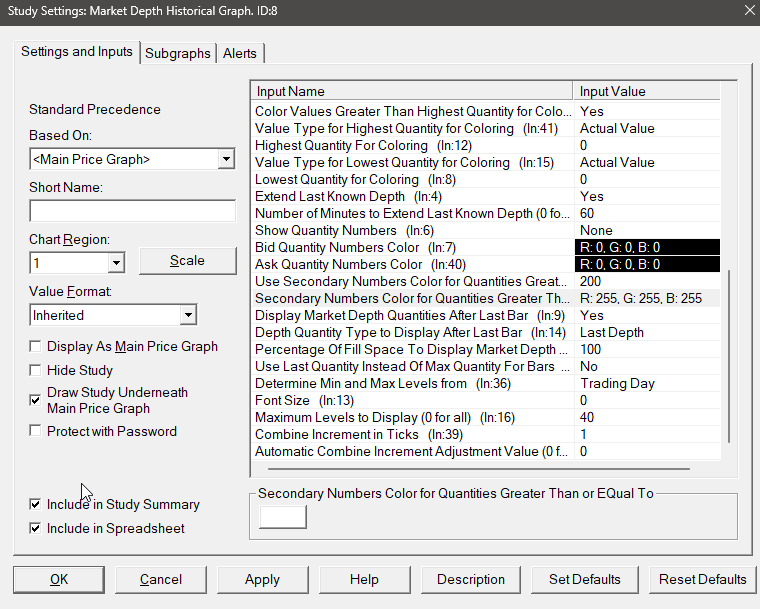Open the Description button
760x609 pixels.
[x=471, y=579]
